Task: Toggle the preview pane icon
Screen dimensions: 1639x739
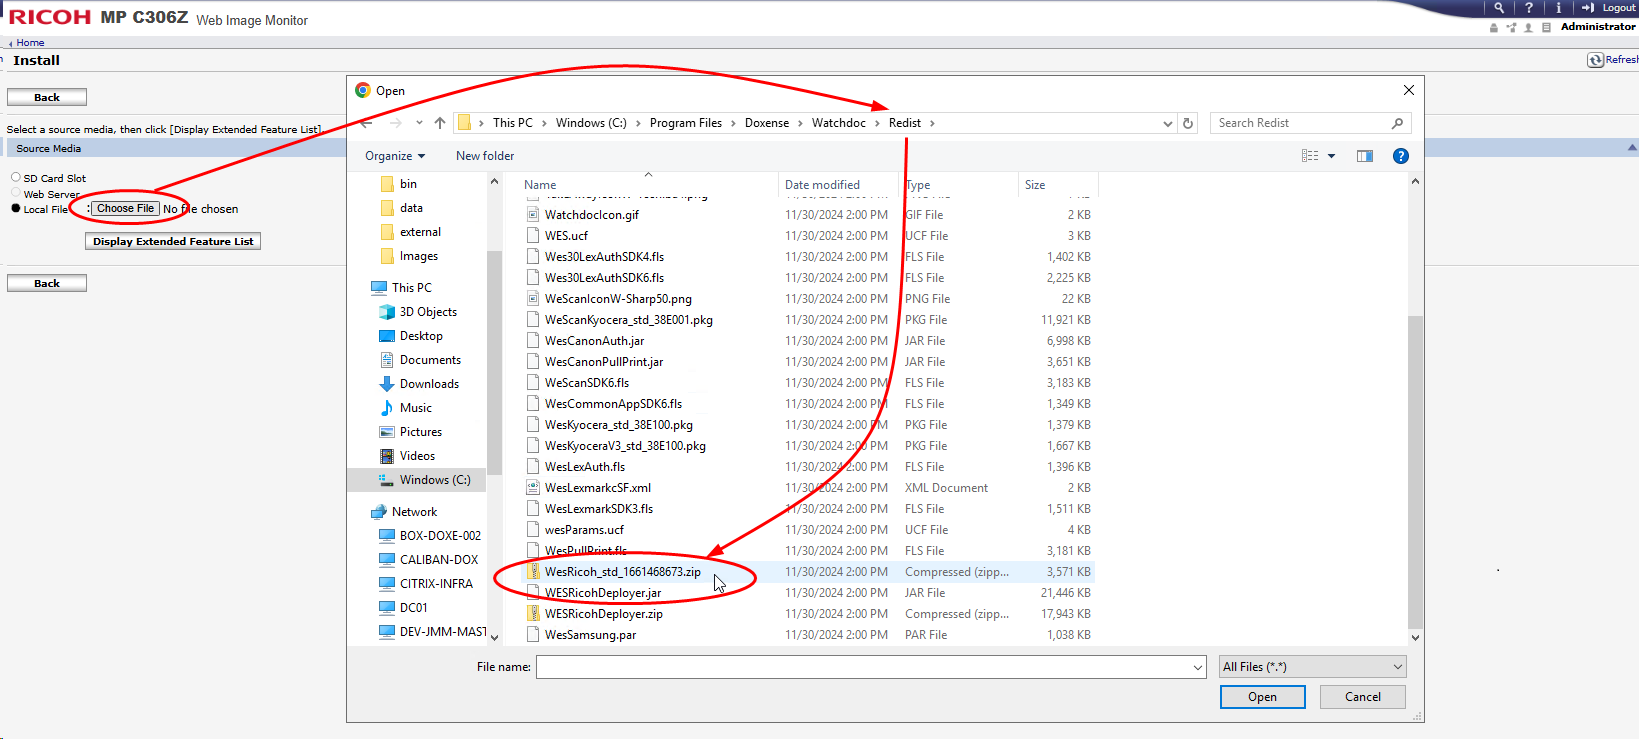Action: click(1365, 156)
